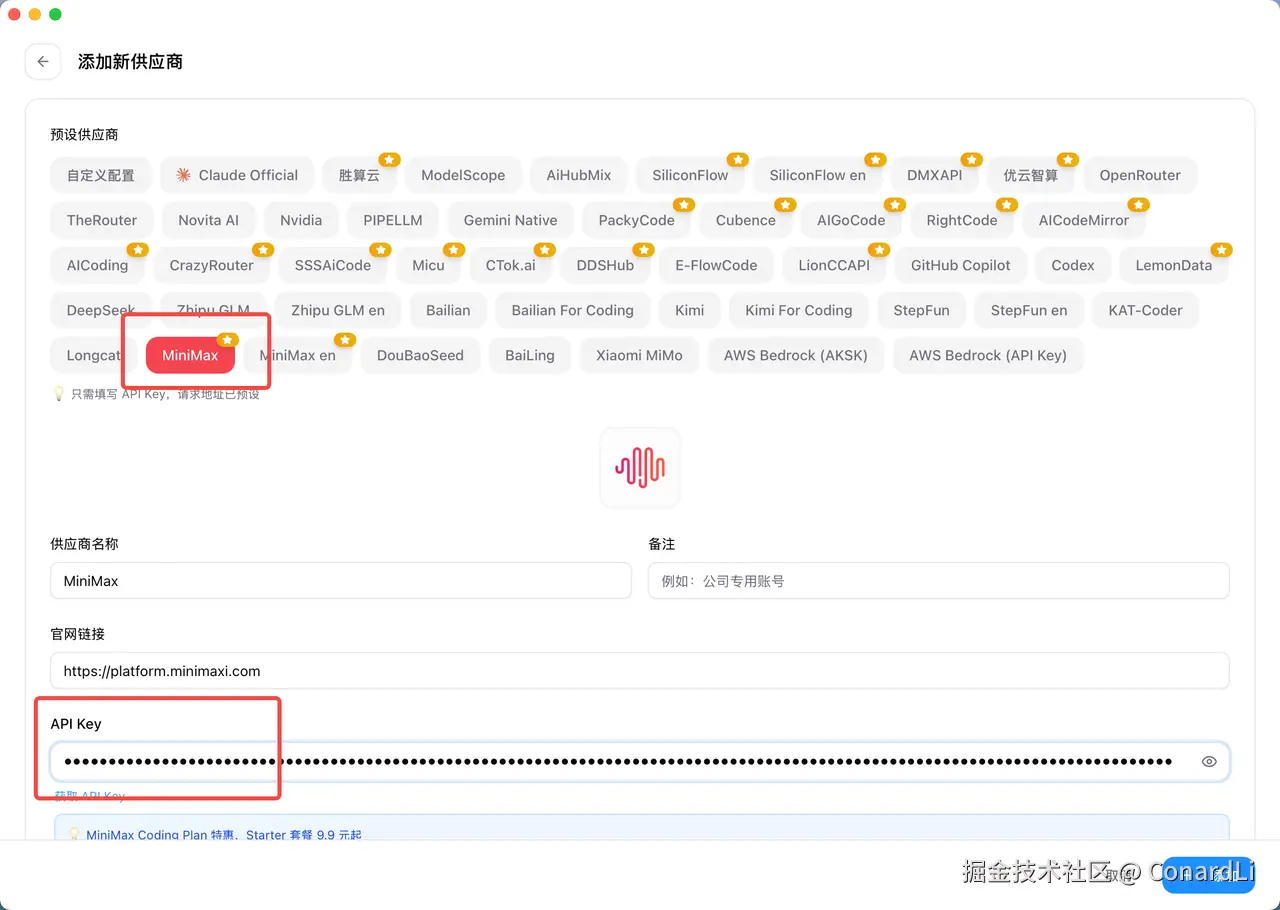Screen dimensions: 1280x910
Task: Focus the 官网链接 URL field
Action: [x=640, y=671]
